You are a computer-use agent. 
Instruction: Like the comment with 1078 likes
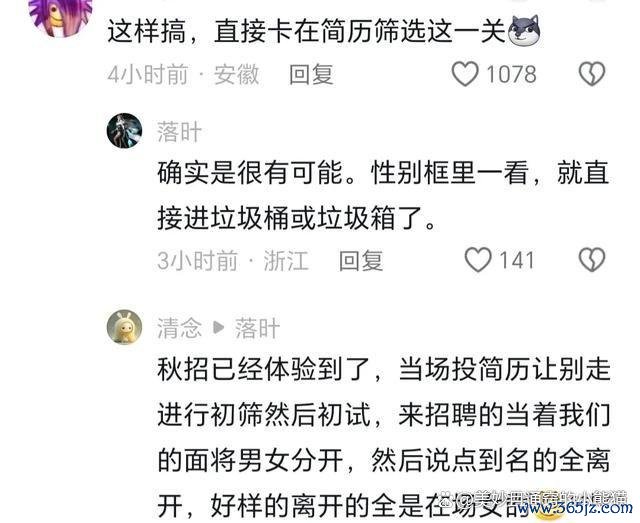[x=464, y=74]
